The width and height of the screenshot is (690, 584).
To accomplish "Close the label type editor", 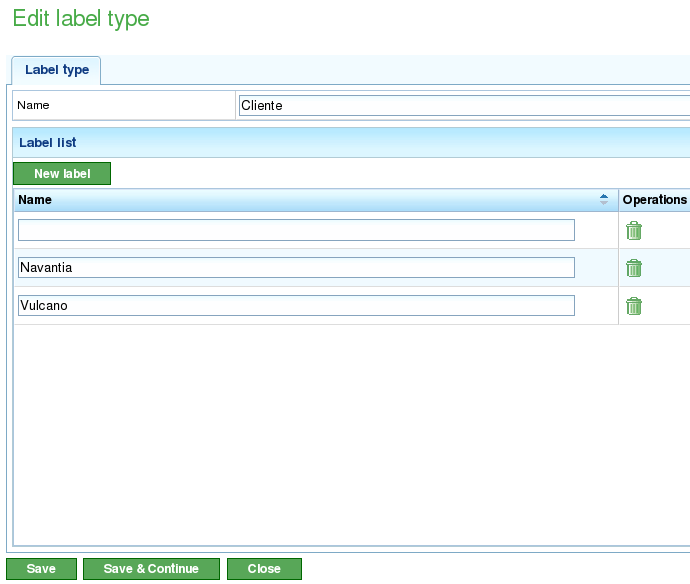I will point(264,569).
